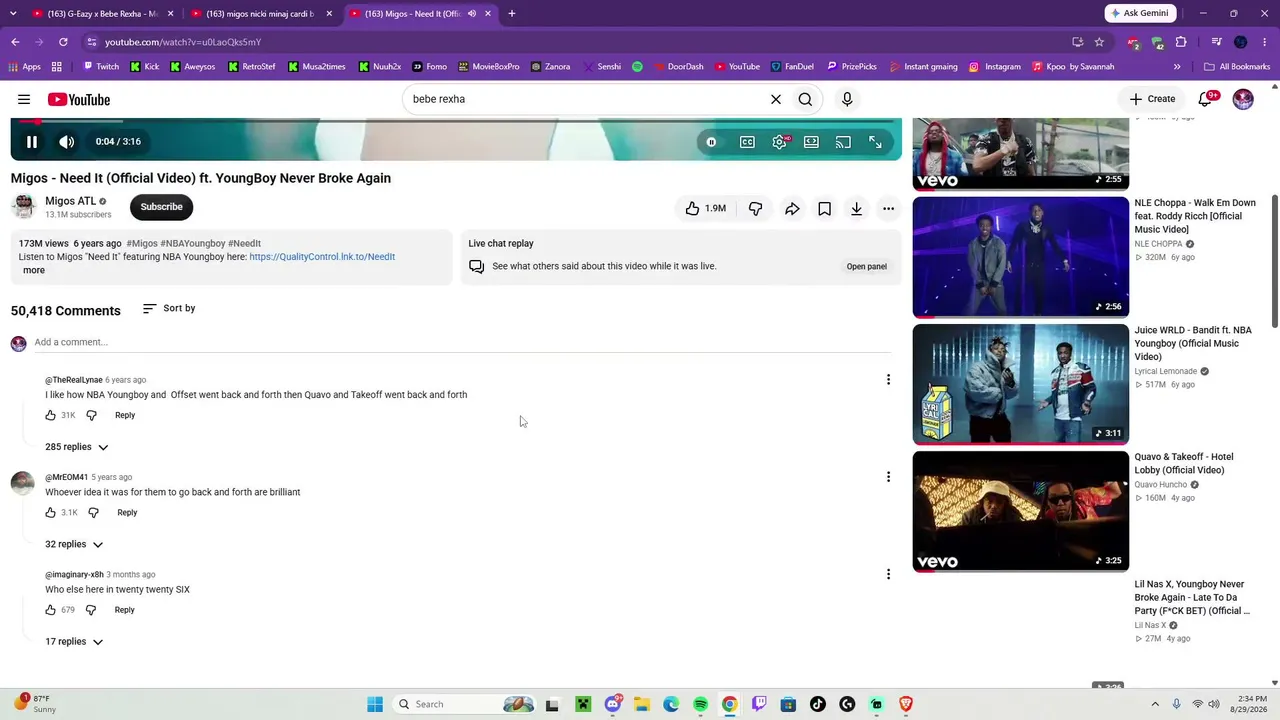
Task: Focus the Add a comment field
Action: click(x=462, y=343)
